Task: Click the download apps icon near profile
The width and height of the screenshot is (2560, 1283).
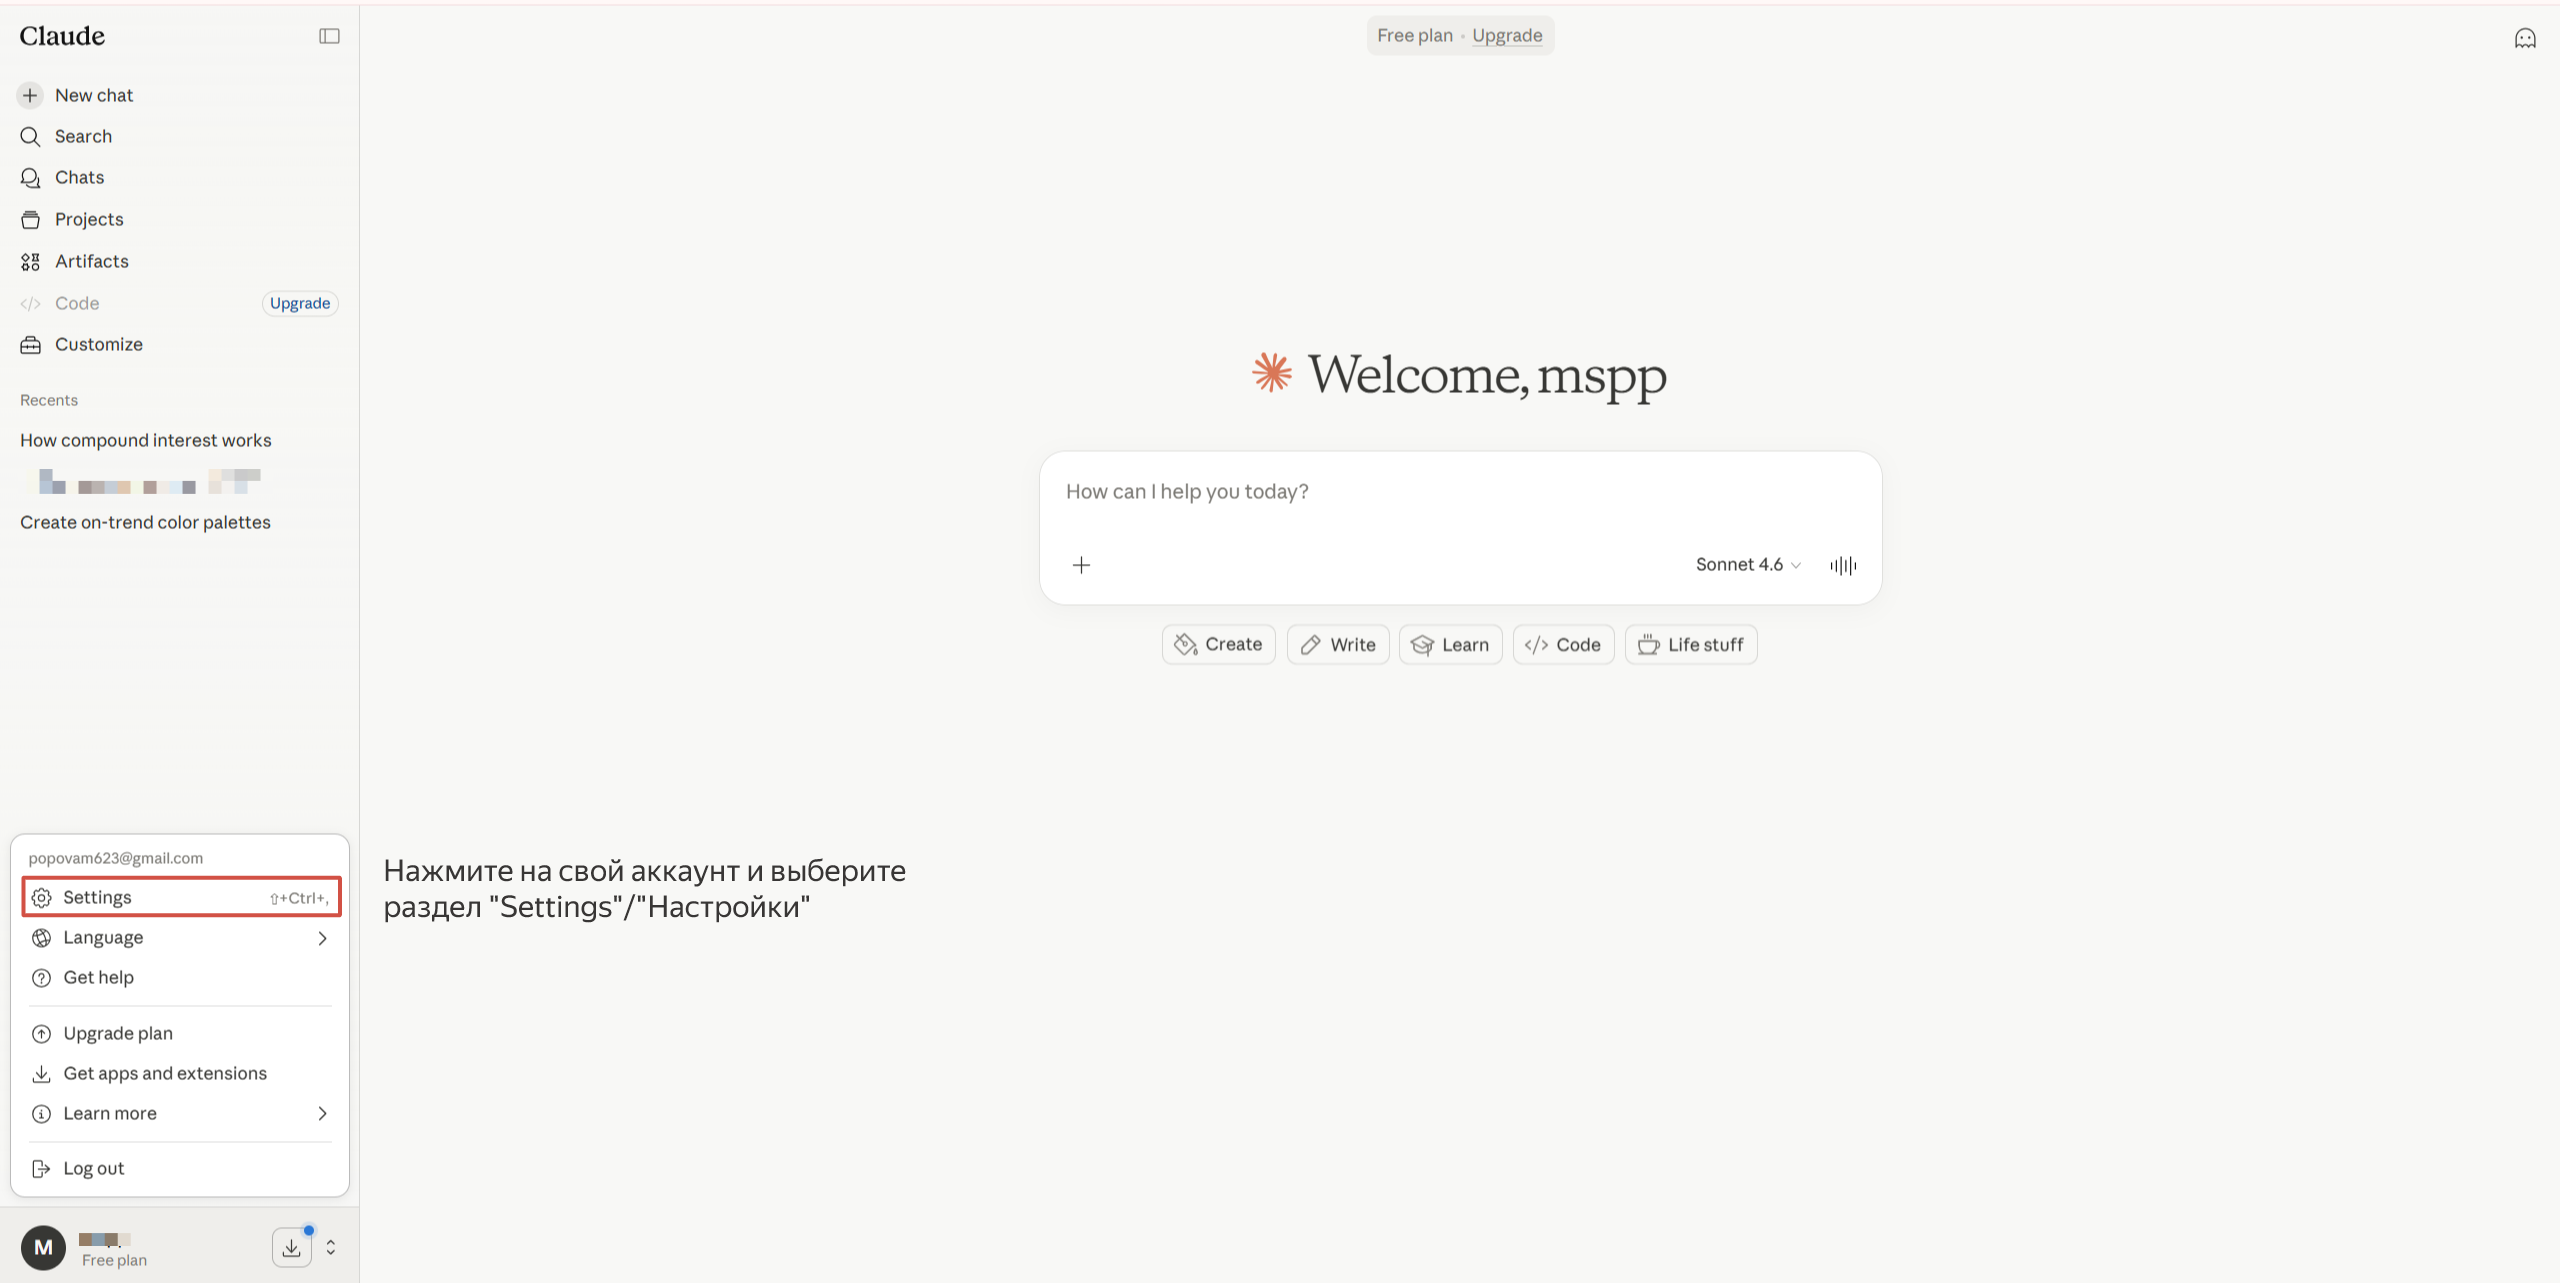Action: point(291,1247)
